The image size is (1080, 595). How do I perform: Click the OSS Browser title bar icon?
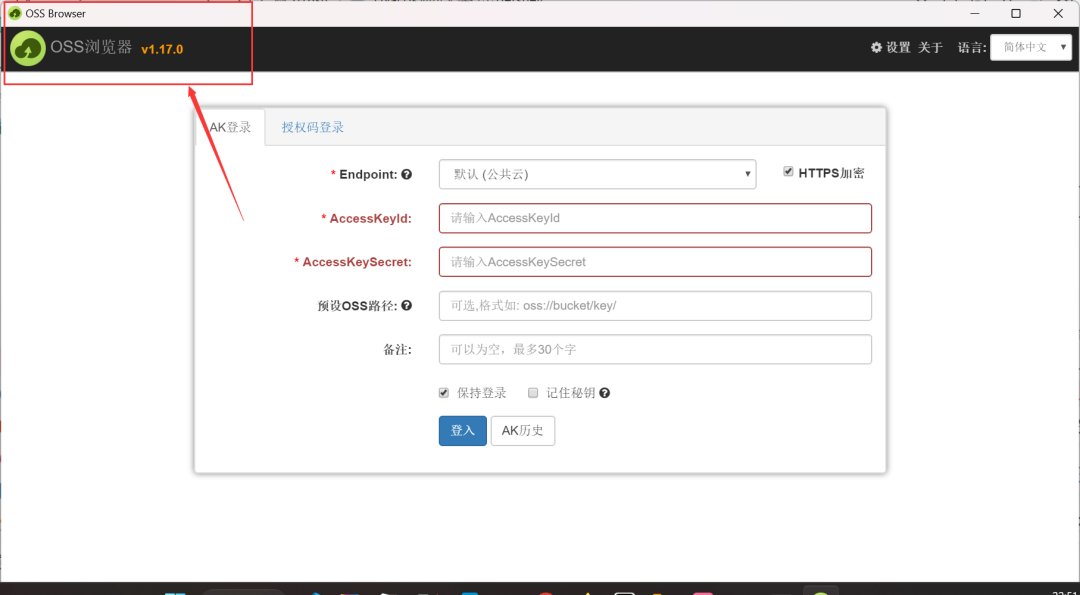(x=14, y=13)
